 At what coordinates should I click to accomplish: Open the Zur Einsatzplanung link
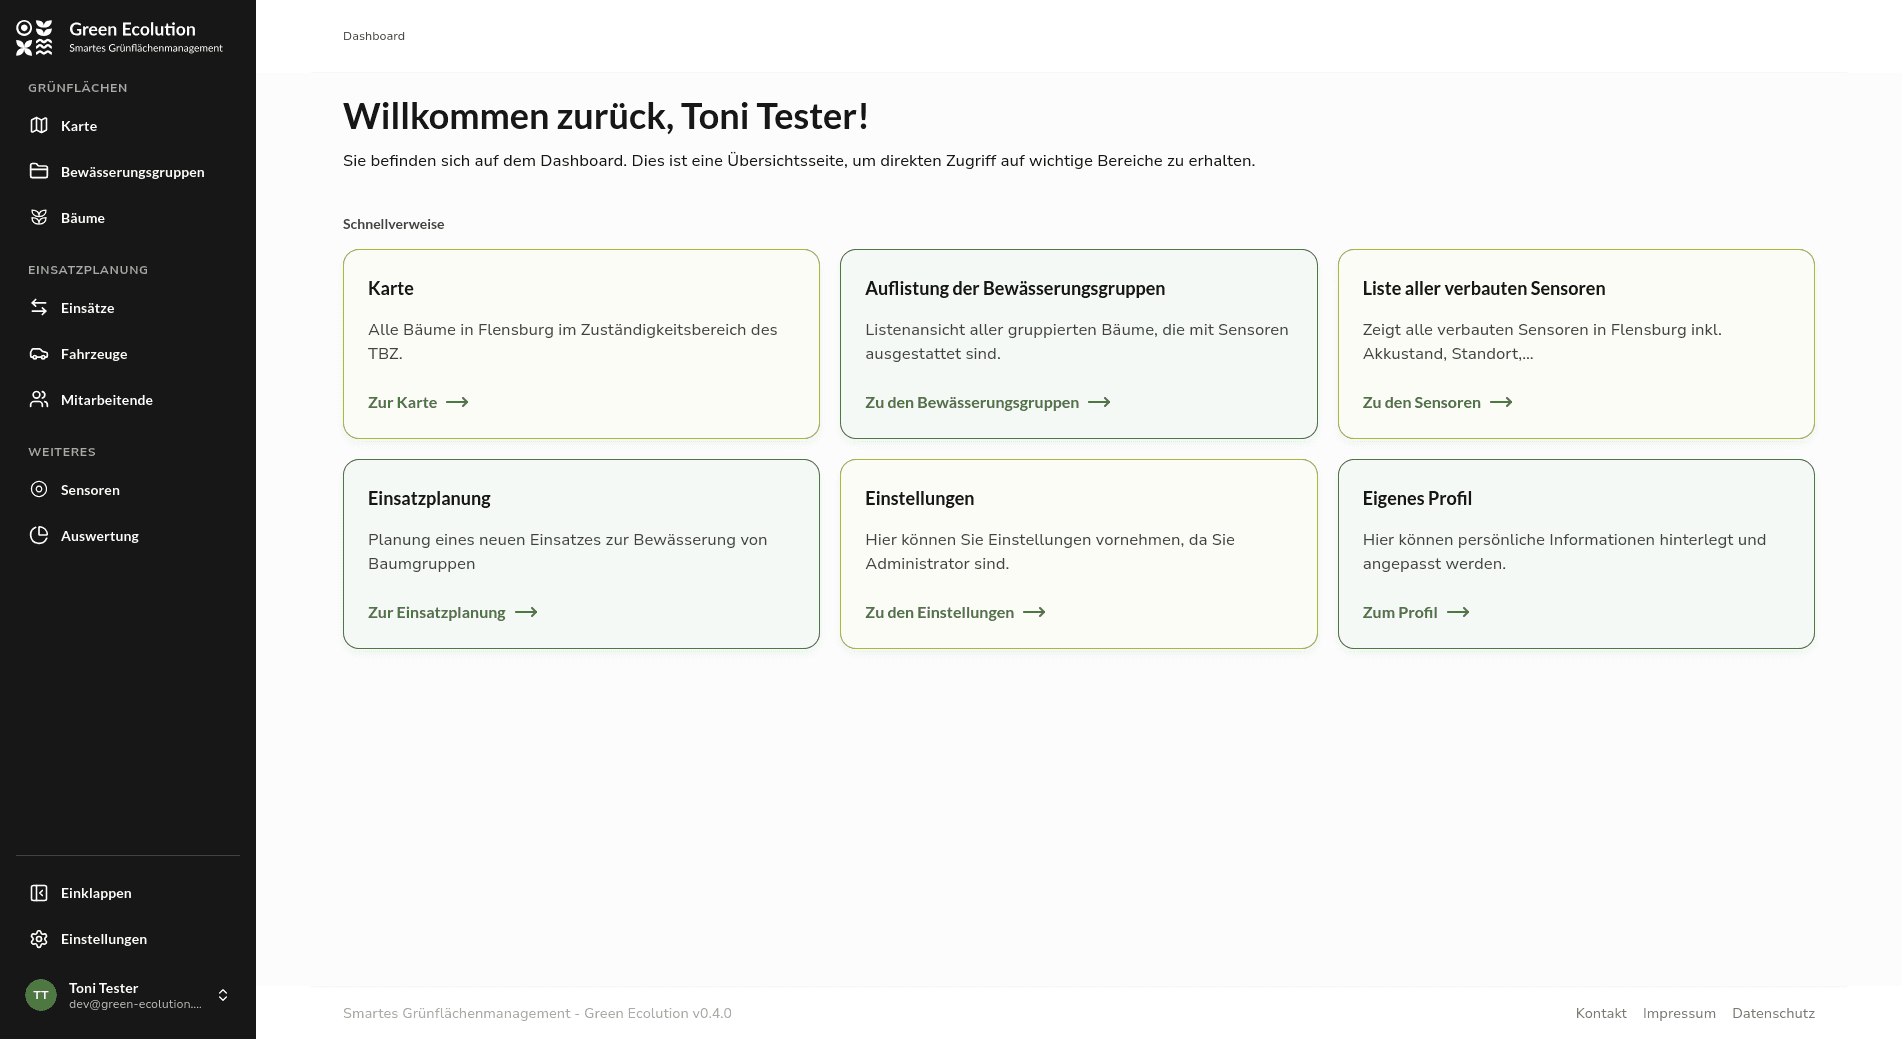(453, 612)
